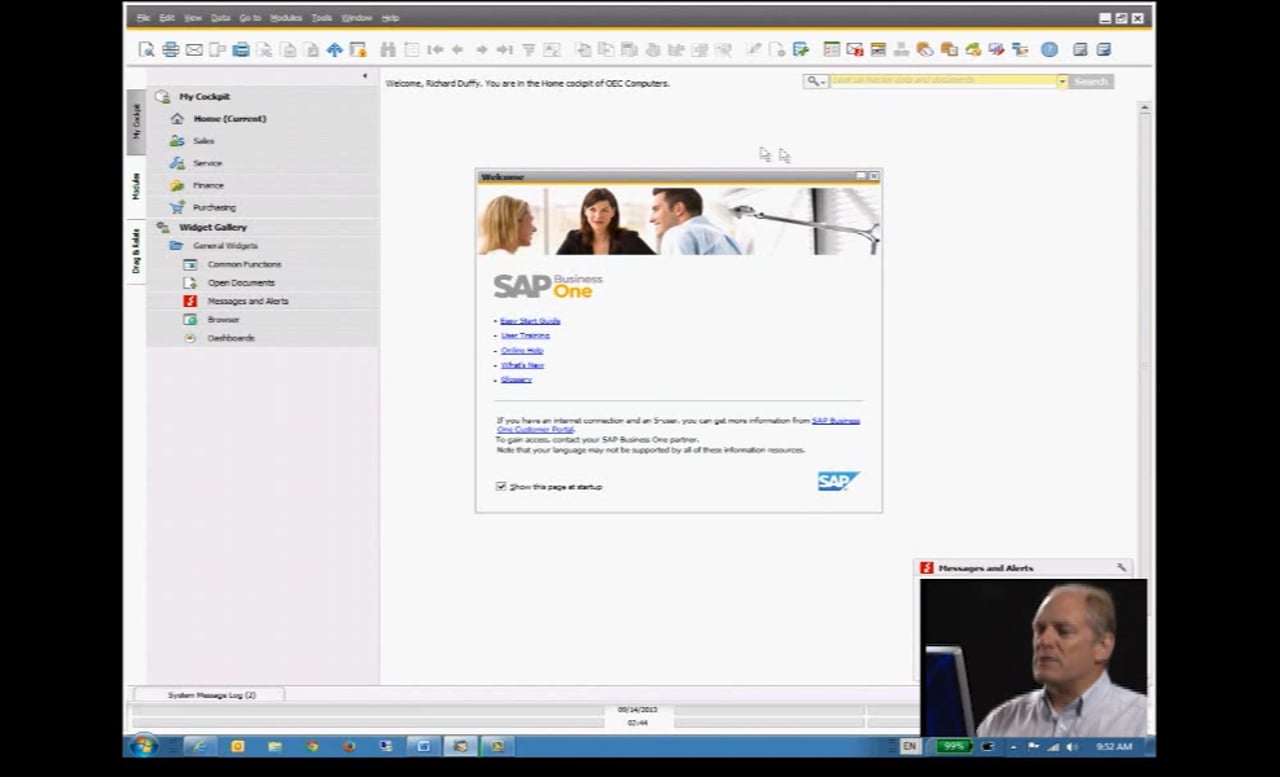Switch to the Drag & Relate vertical tab
Viewport: 1280px width, 777px height.
(x=136, y=251)
